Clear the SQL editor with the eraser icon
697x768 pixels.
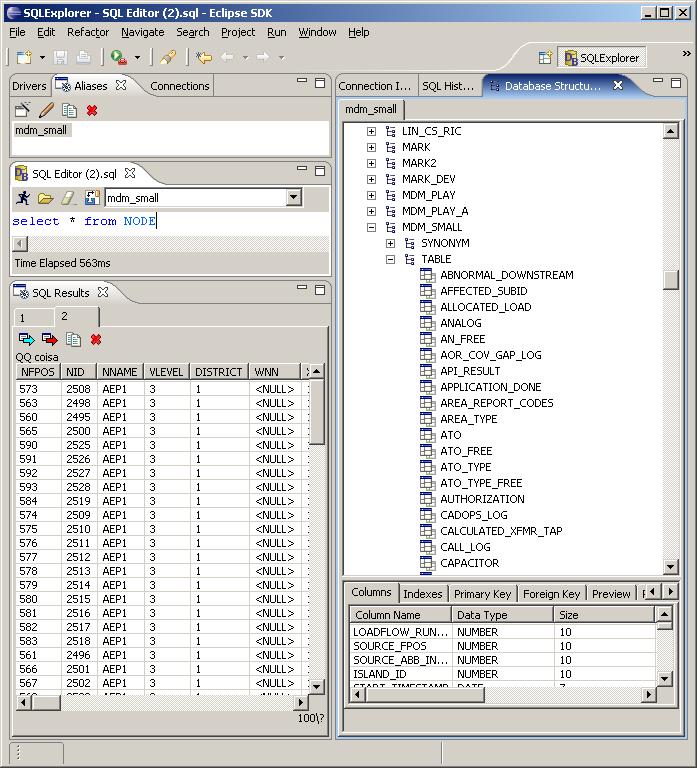click(68, 198)
